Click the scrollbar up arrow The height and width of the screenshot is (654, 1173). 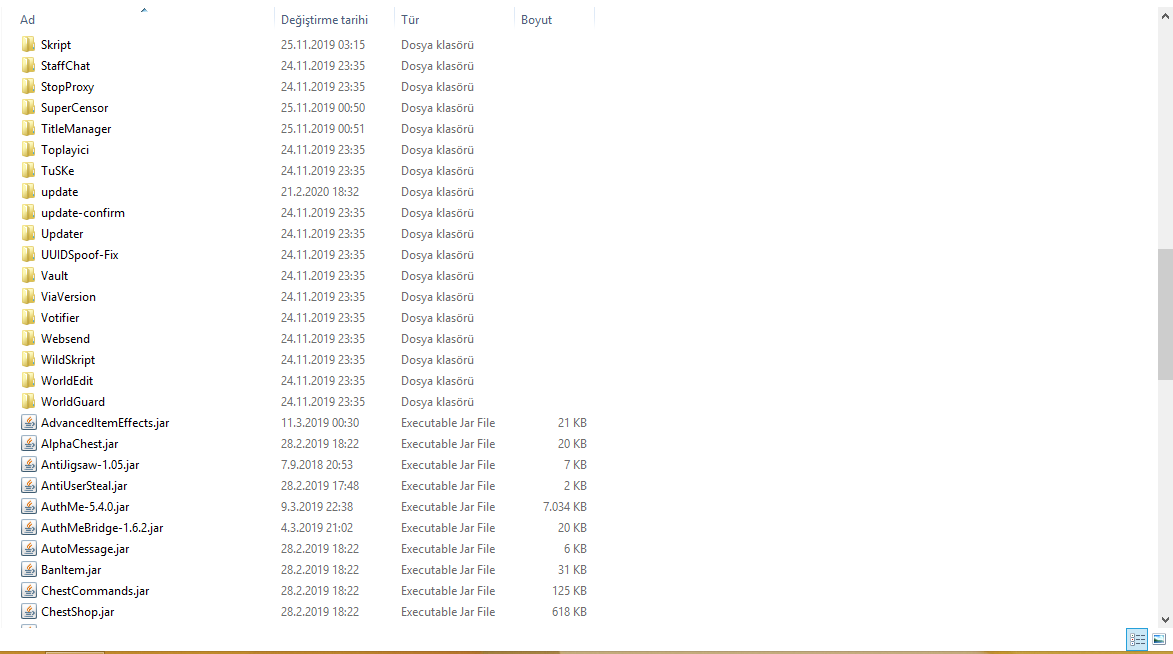click(1165, 16)
